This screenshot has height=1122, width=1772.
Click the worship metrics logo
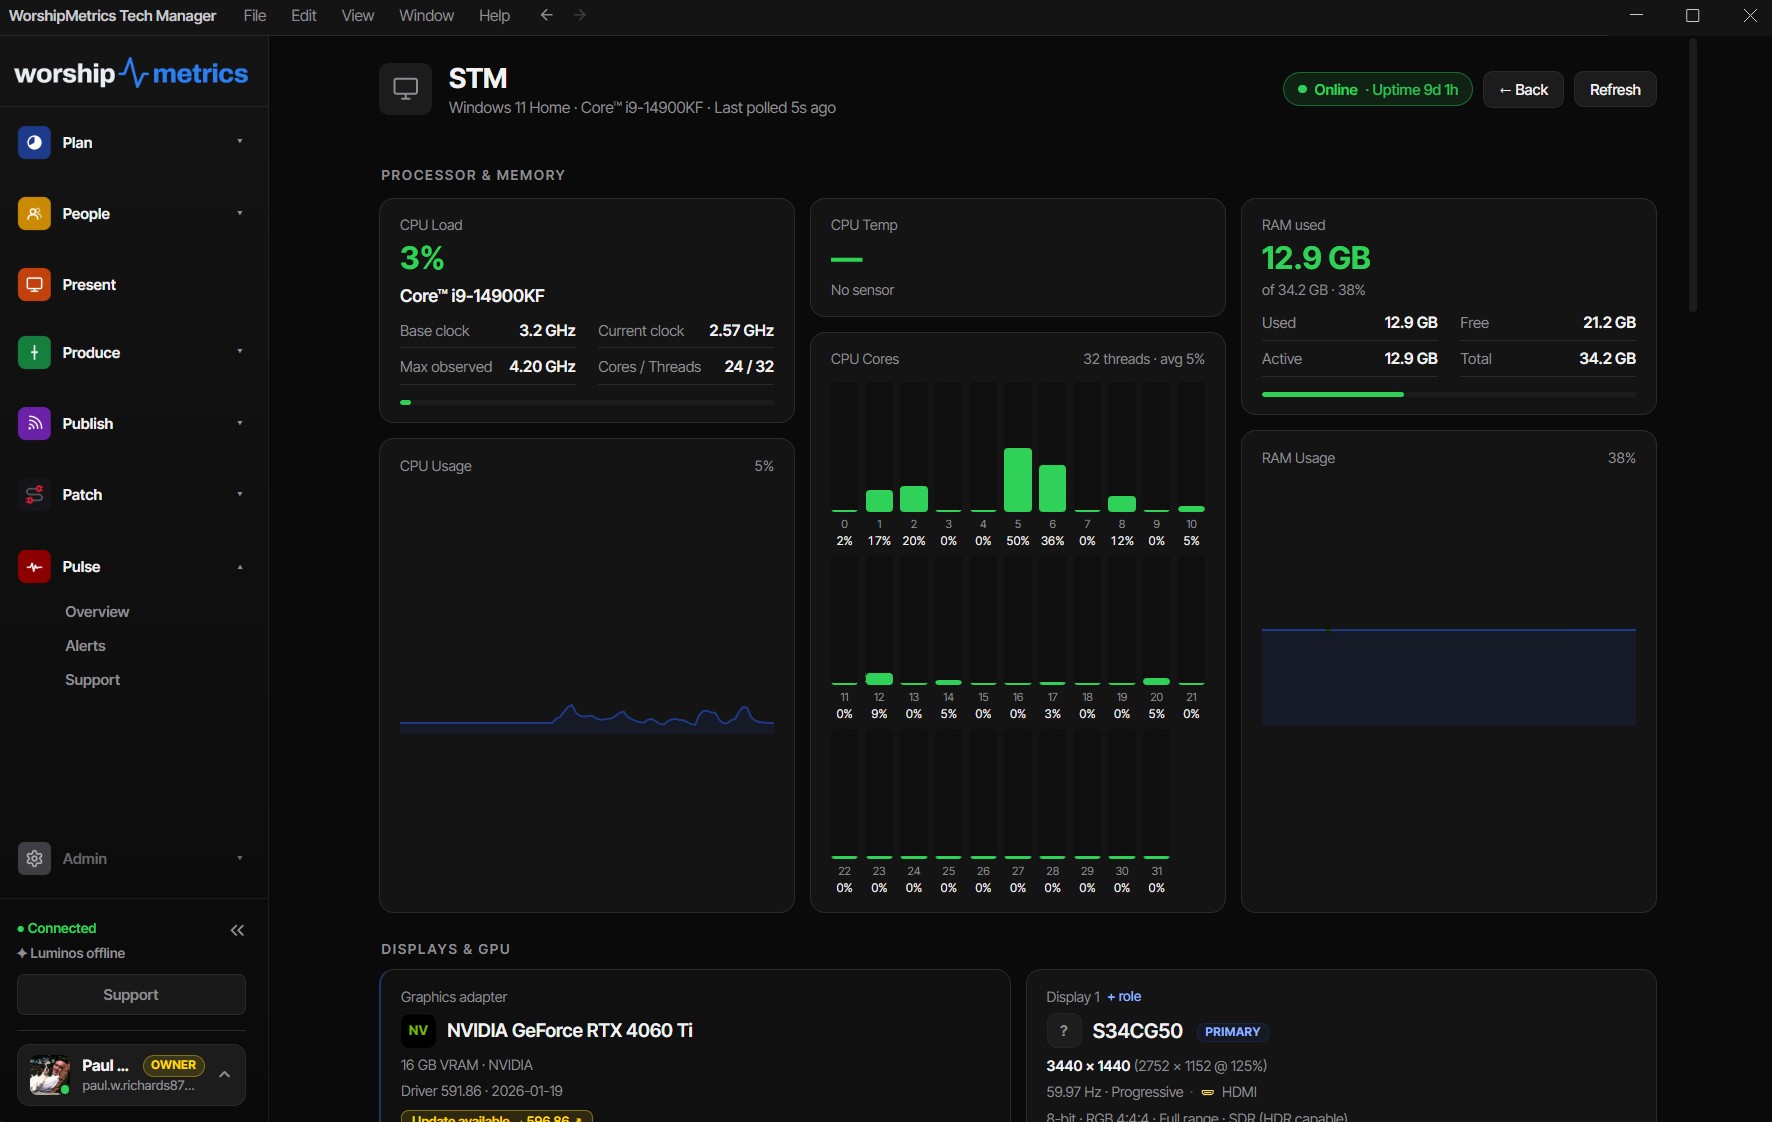point(131,73)
